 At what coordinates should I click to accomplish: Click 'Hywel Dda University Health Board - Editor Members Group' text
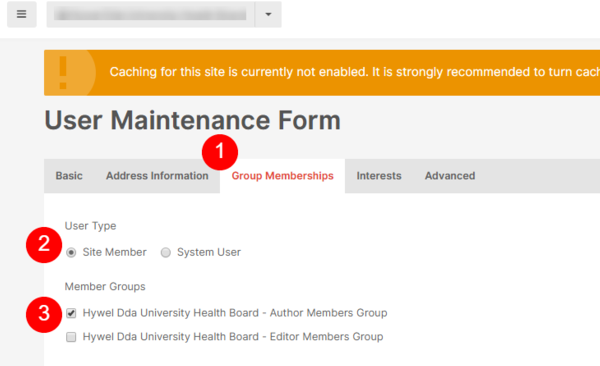233,337
